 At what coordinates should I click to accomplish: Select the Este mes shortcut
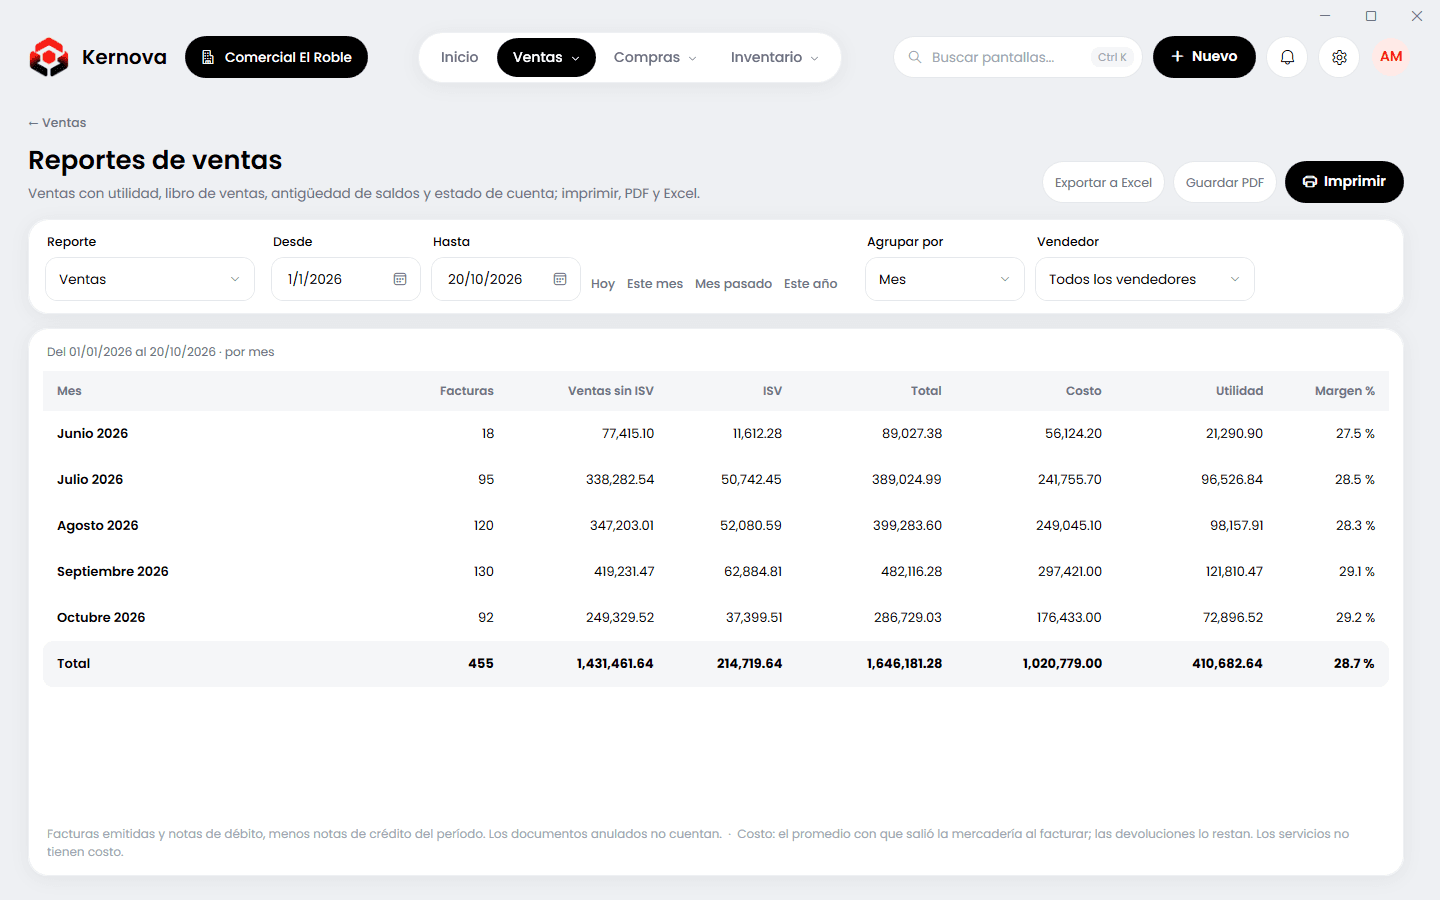pos(655,284)
